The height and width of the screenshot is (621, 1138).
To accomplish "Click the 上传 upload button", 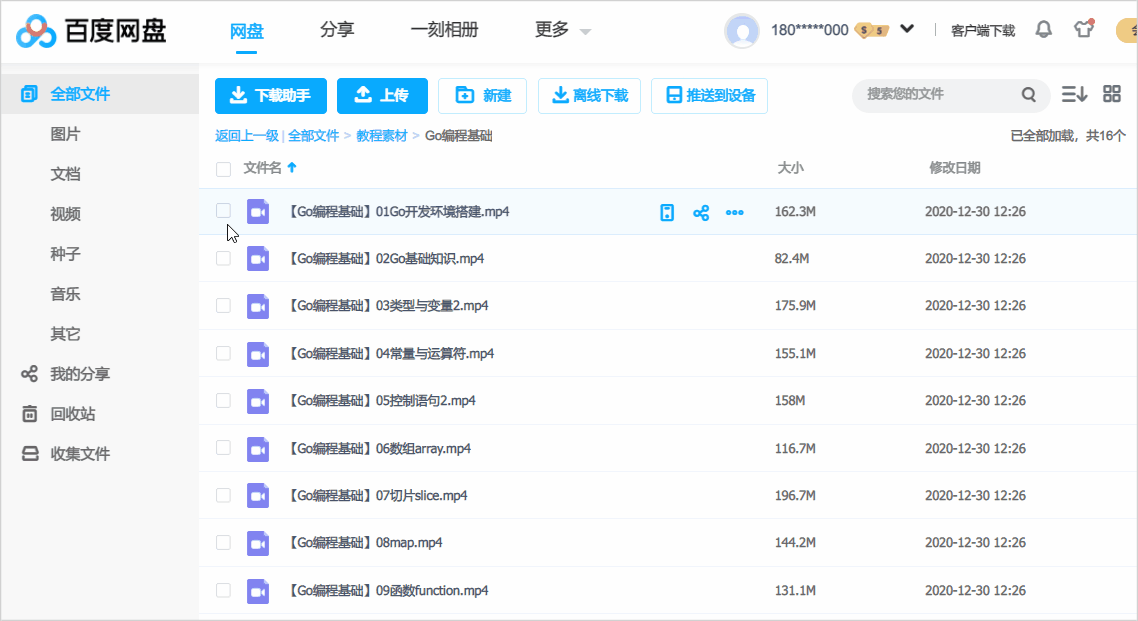I will click(382, 96).
